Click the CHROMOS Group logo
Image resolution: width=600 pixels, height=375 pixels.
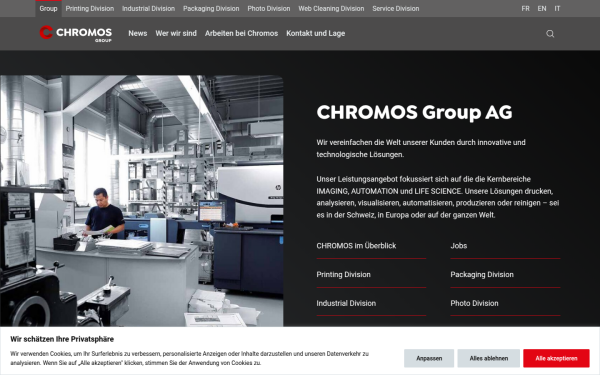(76, 33)
